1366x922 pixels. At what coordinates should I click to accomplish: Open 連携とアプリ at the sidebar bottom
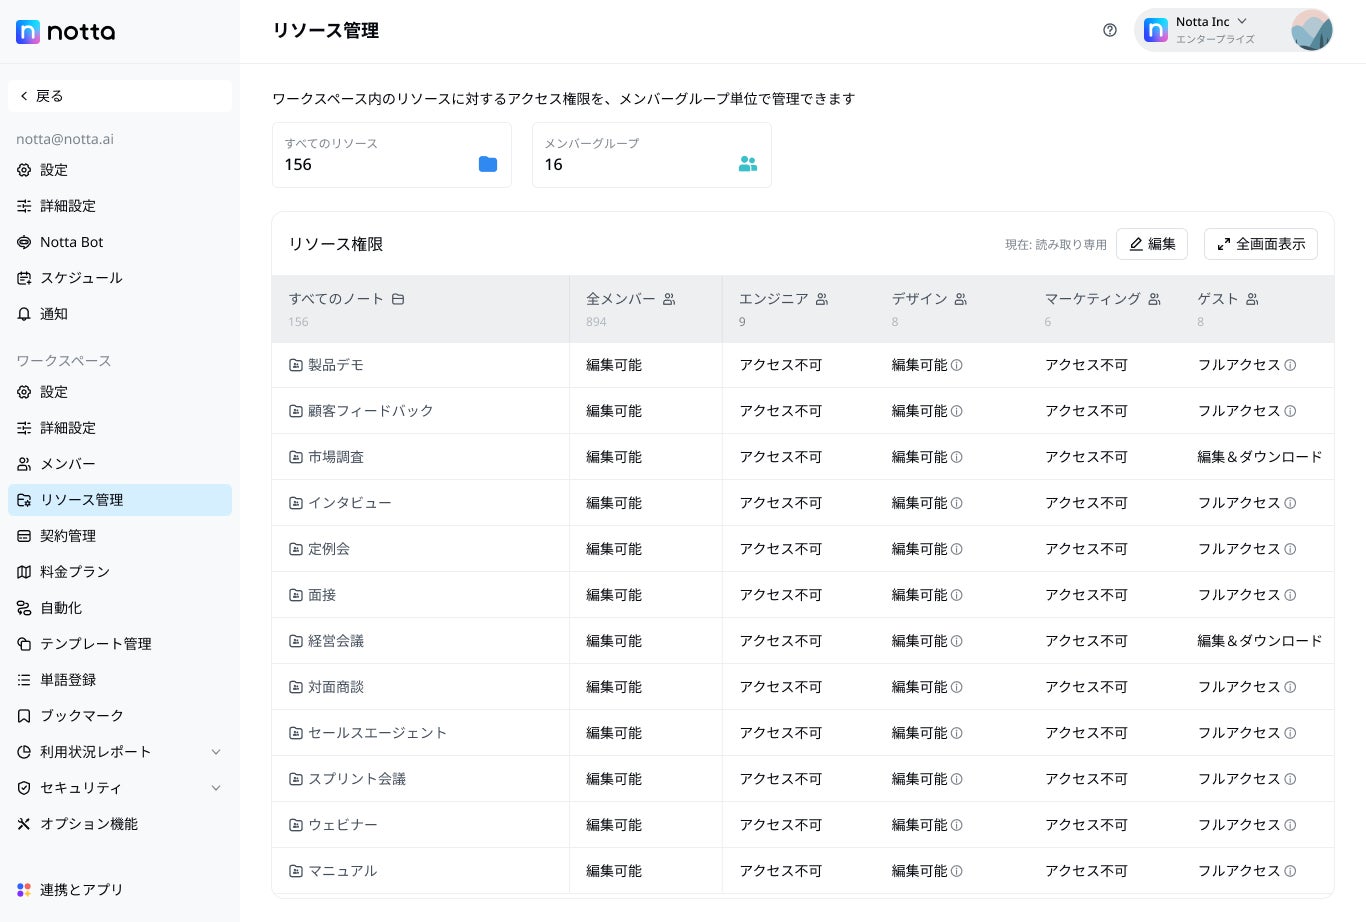[120, 890]
